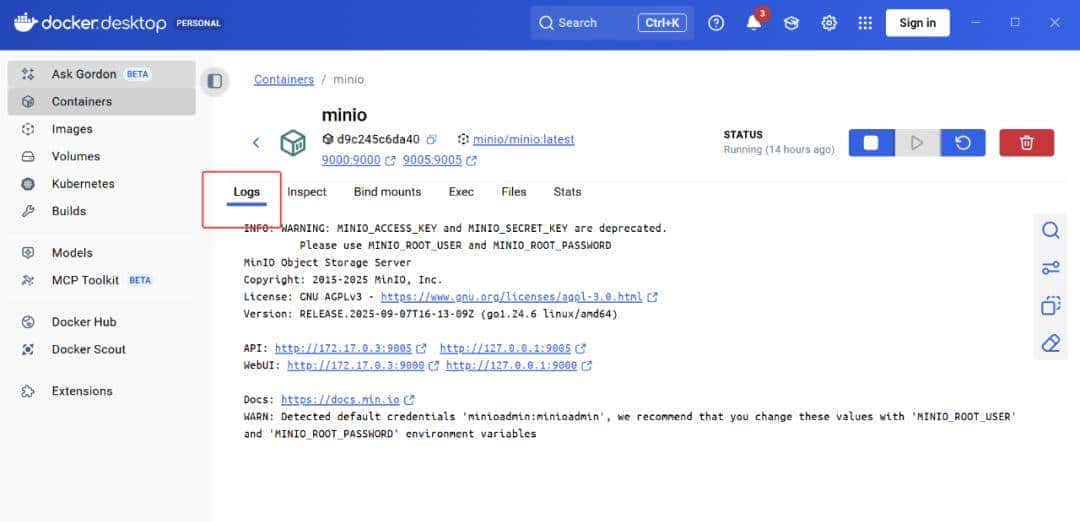
Task: Open log display settings sliders icon
Action: point(1050,268)
